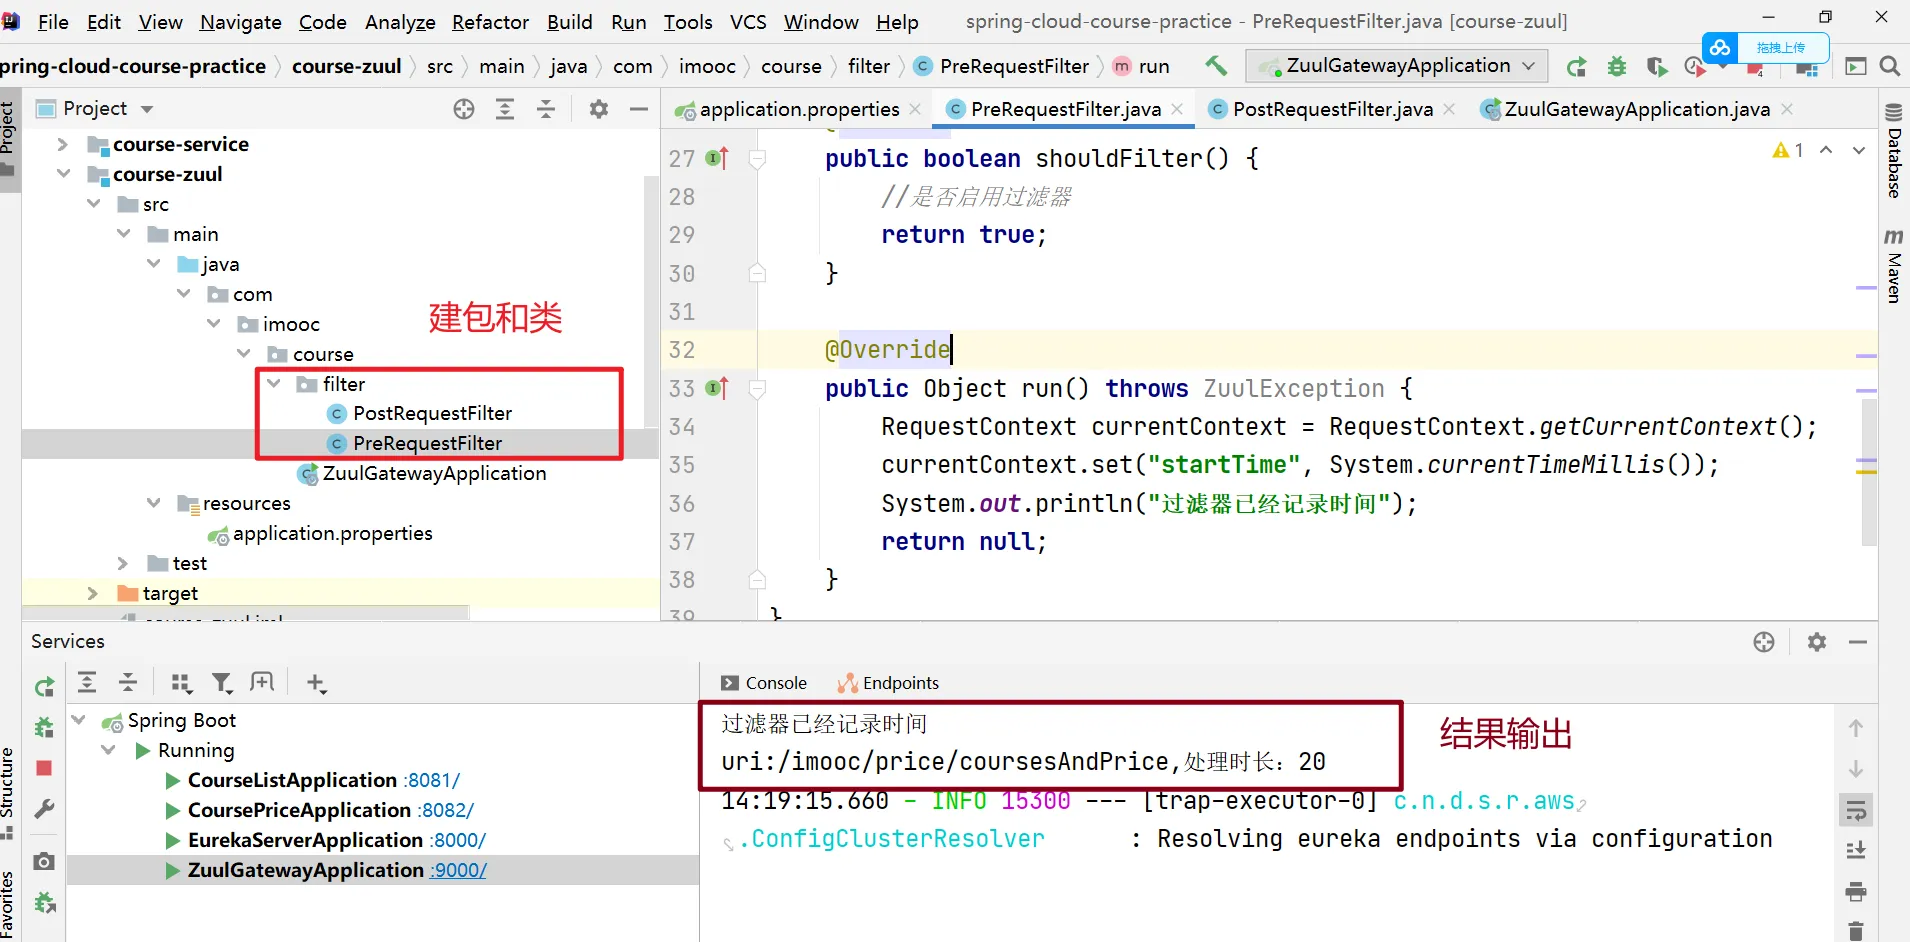Click the Build project hammer icon
The width and height of the screenshot is (1910, 942).
click(1216, 66)
